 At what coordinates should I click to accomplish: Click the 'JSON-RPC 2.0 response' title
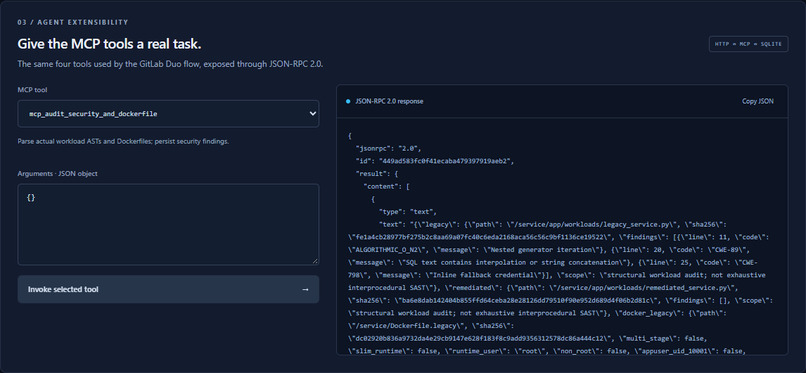[389, 101]
